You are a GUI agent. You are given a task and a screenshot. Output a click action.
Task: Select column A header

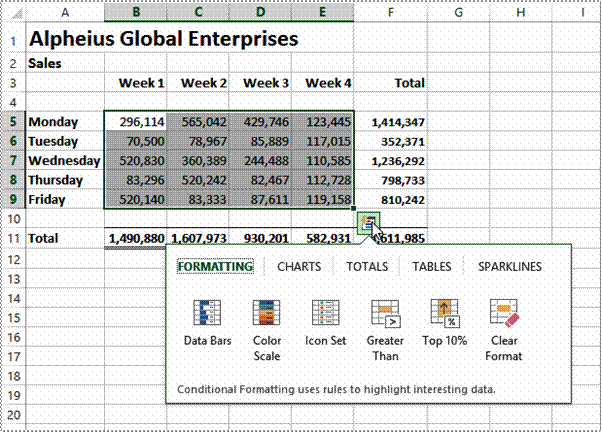coord(65,12)
